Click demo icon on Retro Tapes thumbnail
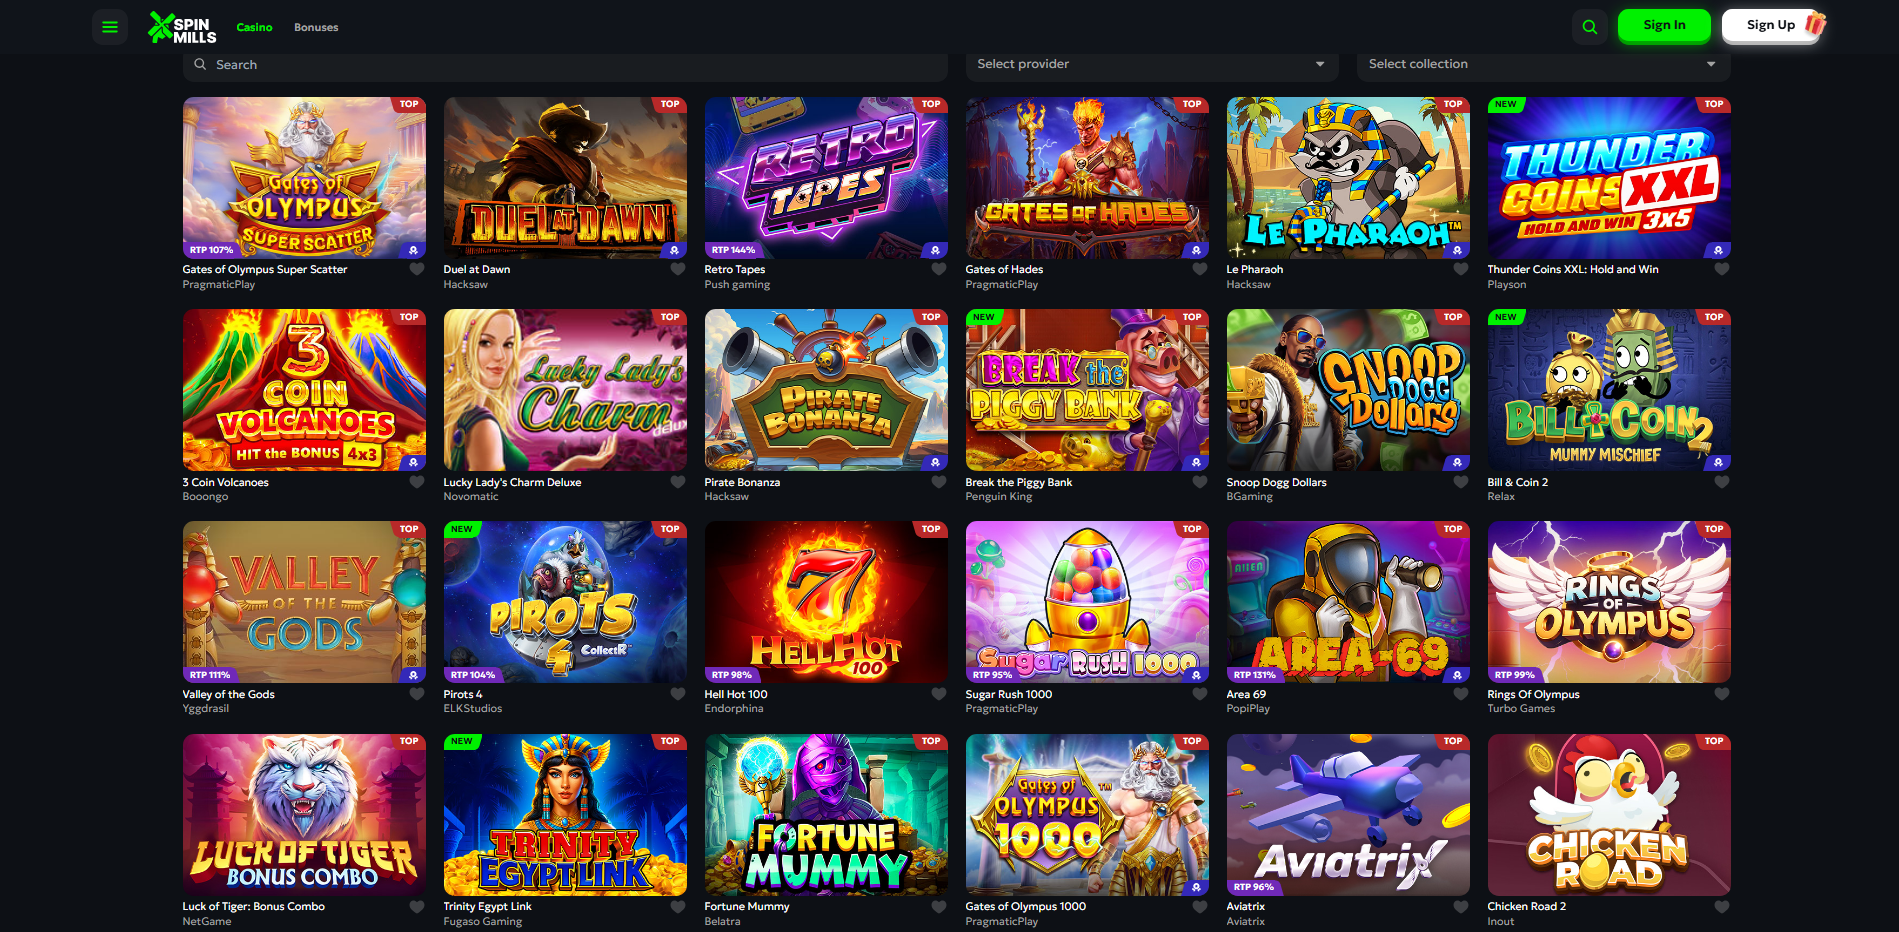 935,250
